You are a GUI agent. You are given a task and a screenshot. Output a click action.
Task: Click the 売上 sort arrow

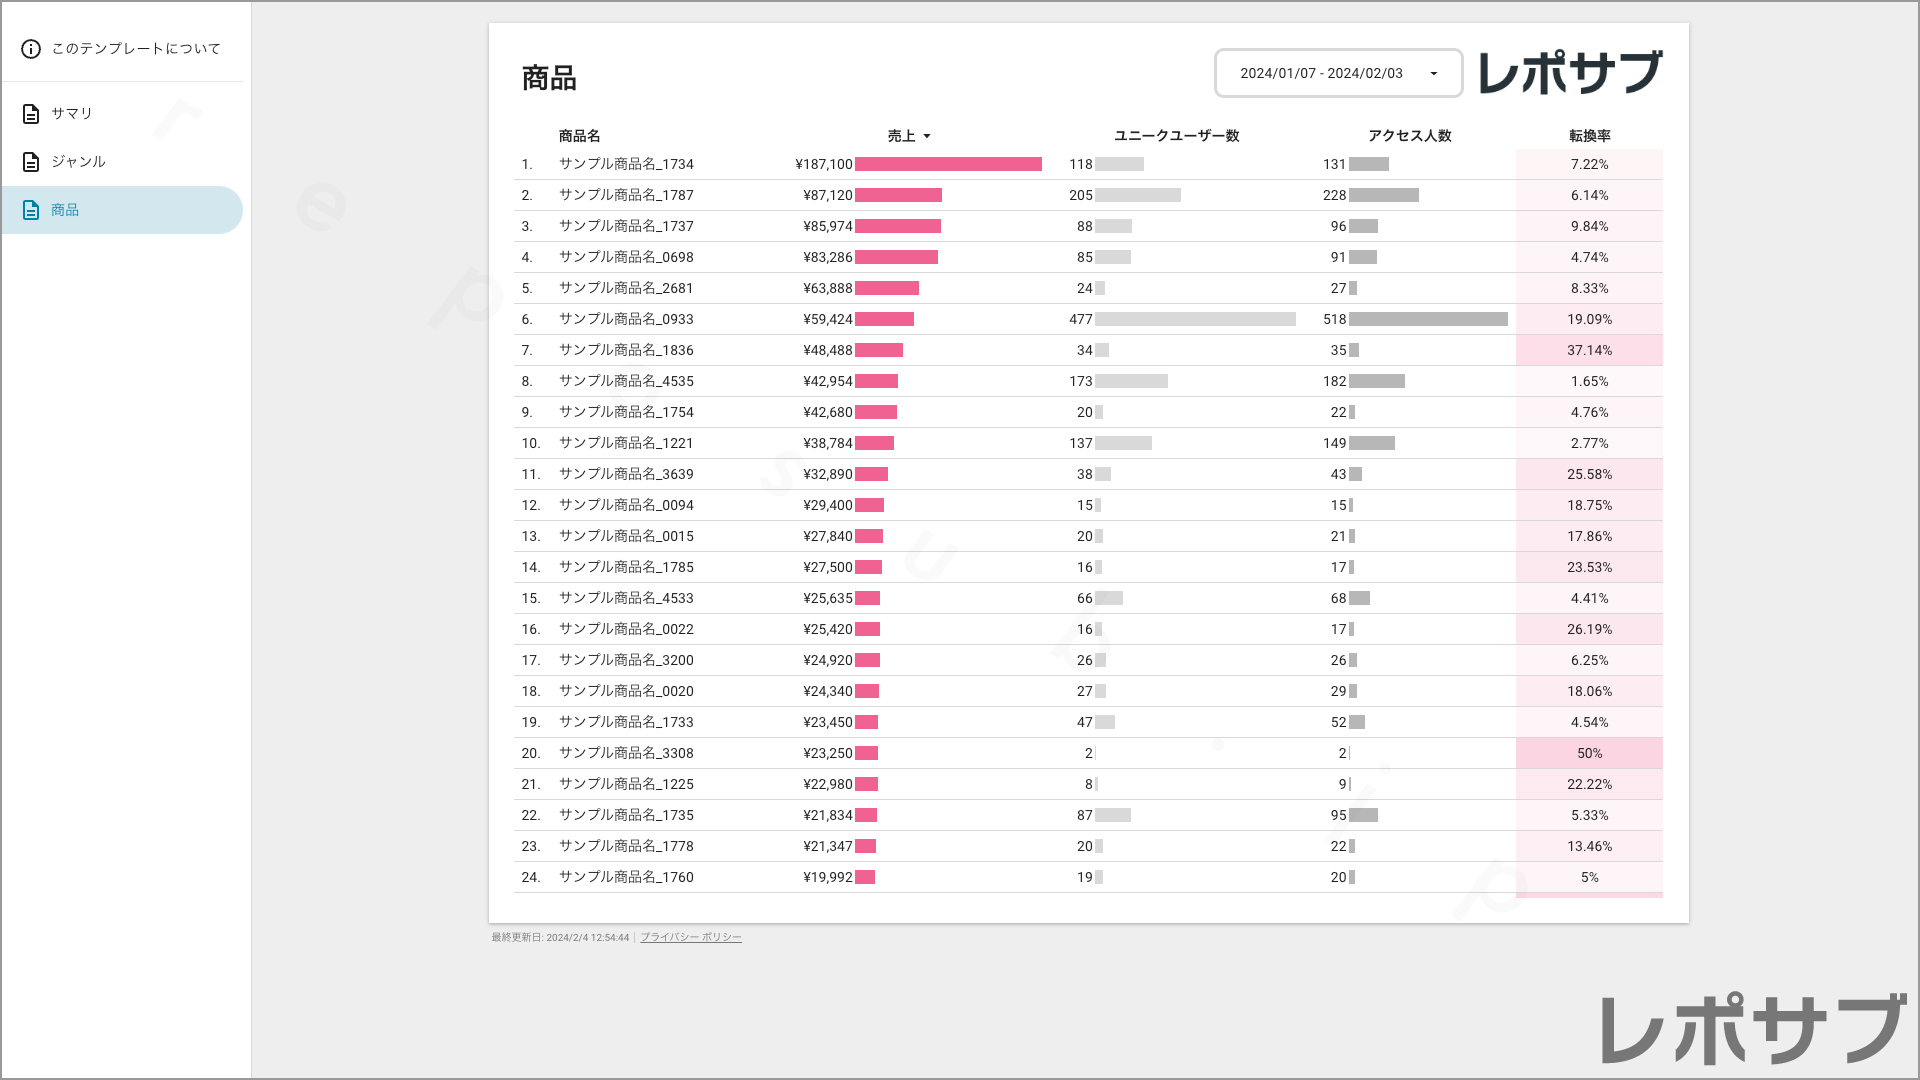click(x=927, y=137)
